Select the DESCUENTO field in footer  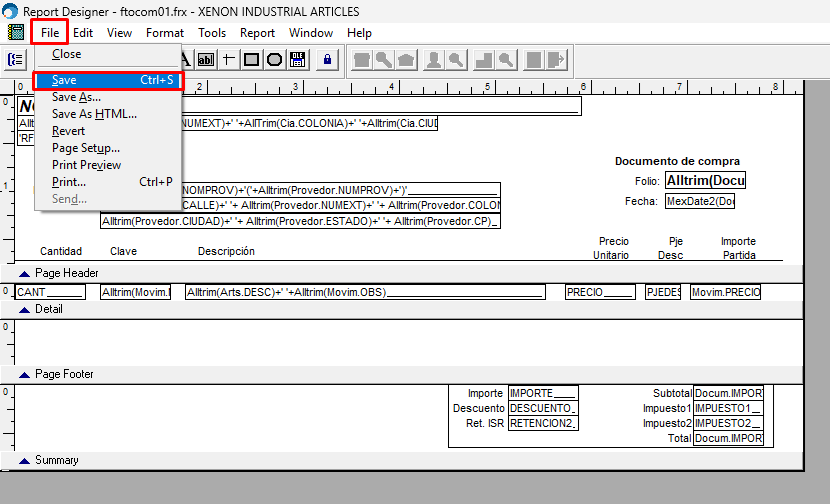coord(543,408)
